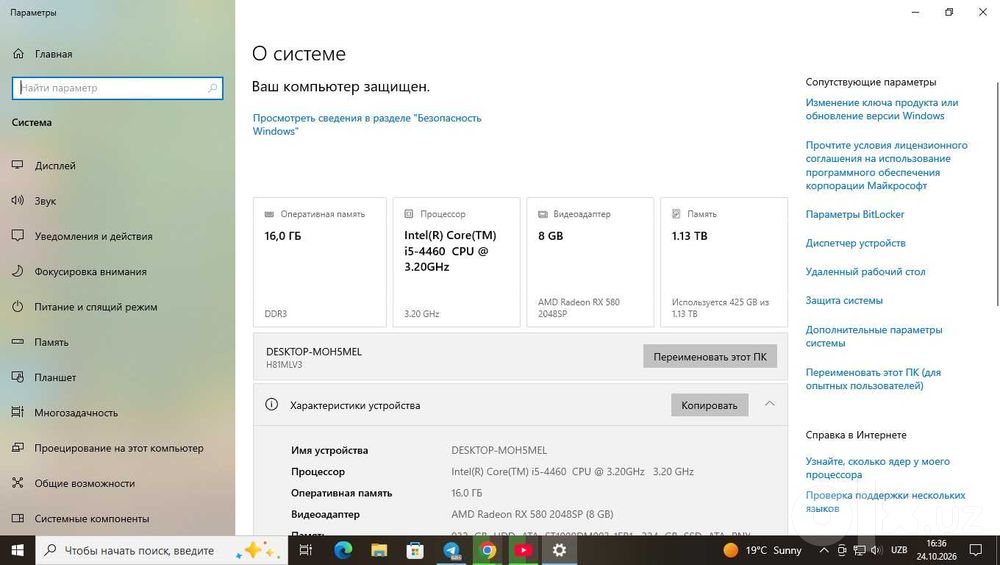The image size is (1000, 565).
Task: Open Питание и спящий режим section
Action: 96,307
